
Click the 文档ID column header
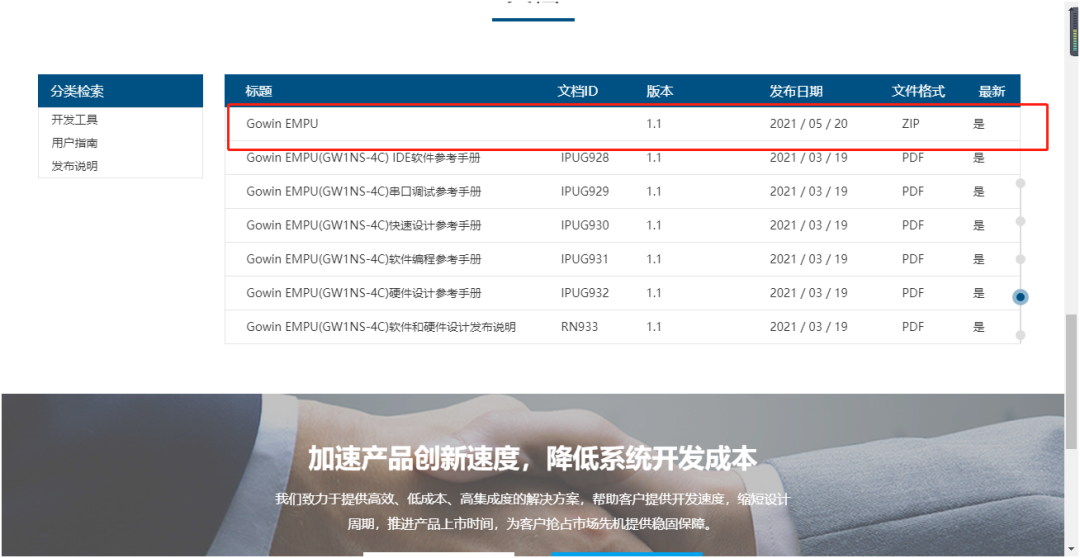577,91
